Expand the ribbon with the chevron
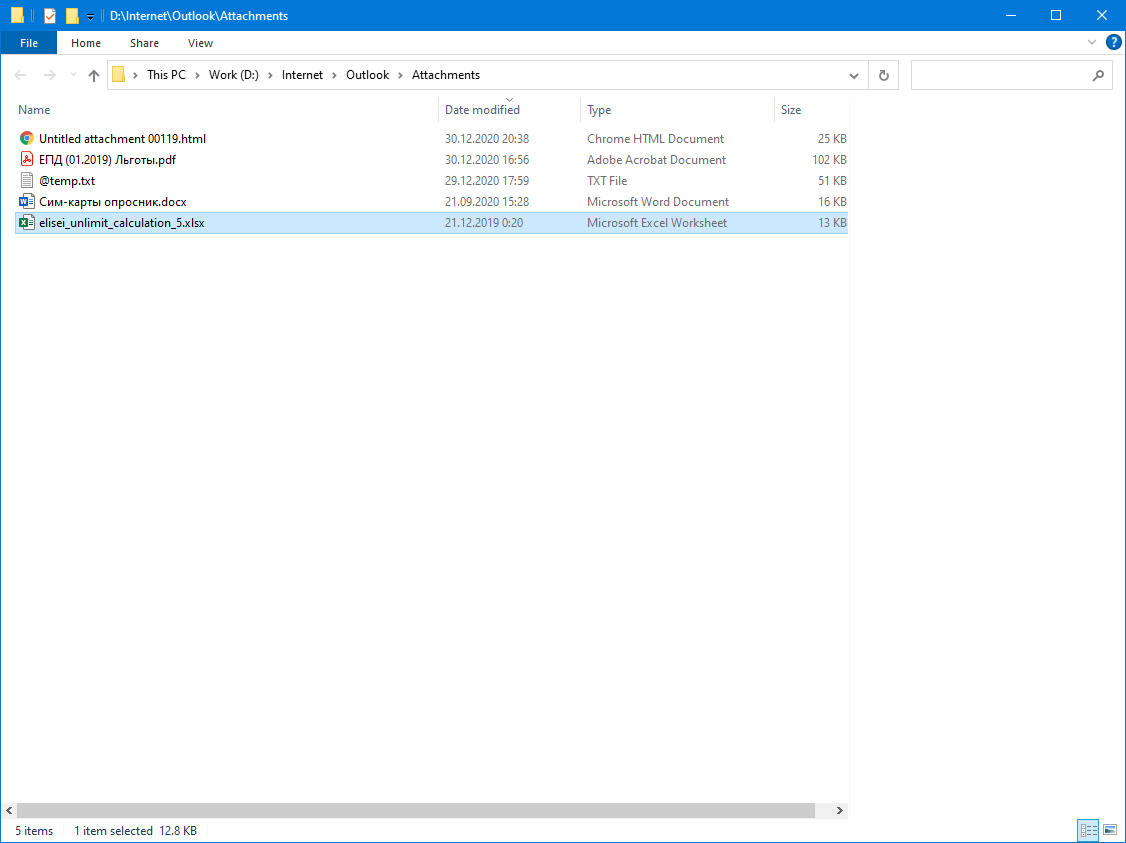1126x843 pixels. (x=1092, y=43)
